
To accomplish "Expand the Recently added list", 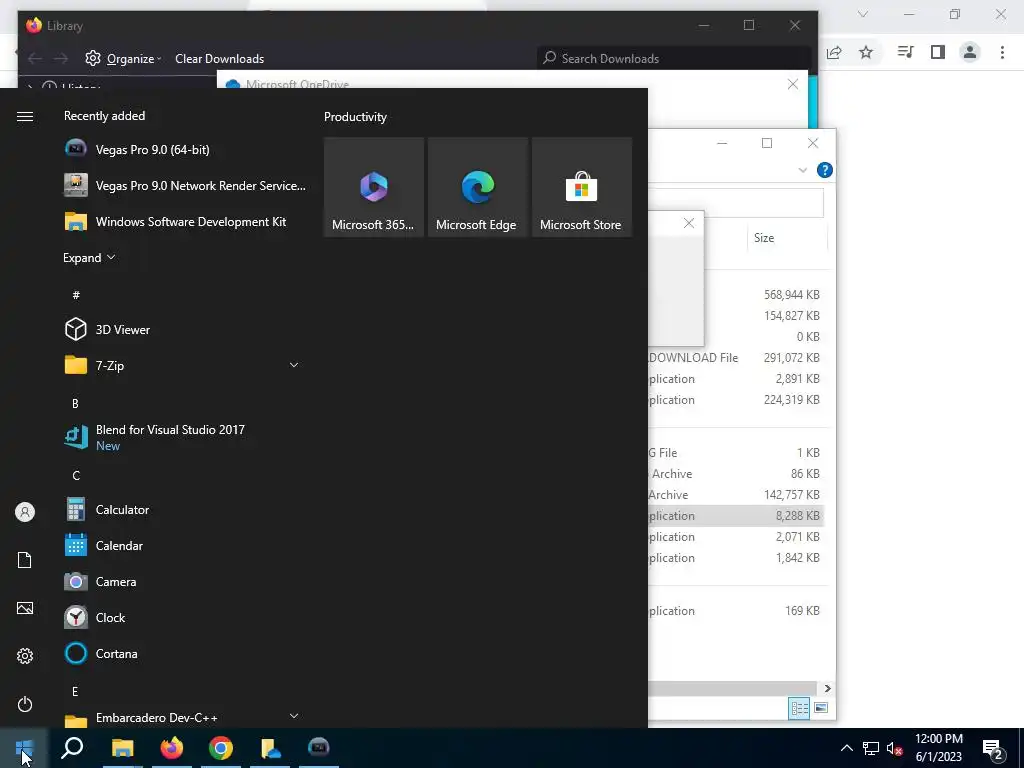I will (x=89, y=257).
